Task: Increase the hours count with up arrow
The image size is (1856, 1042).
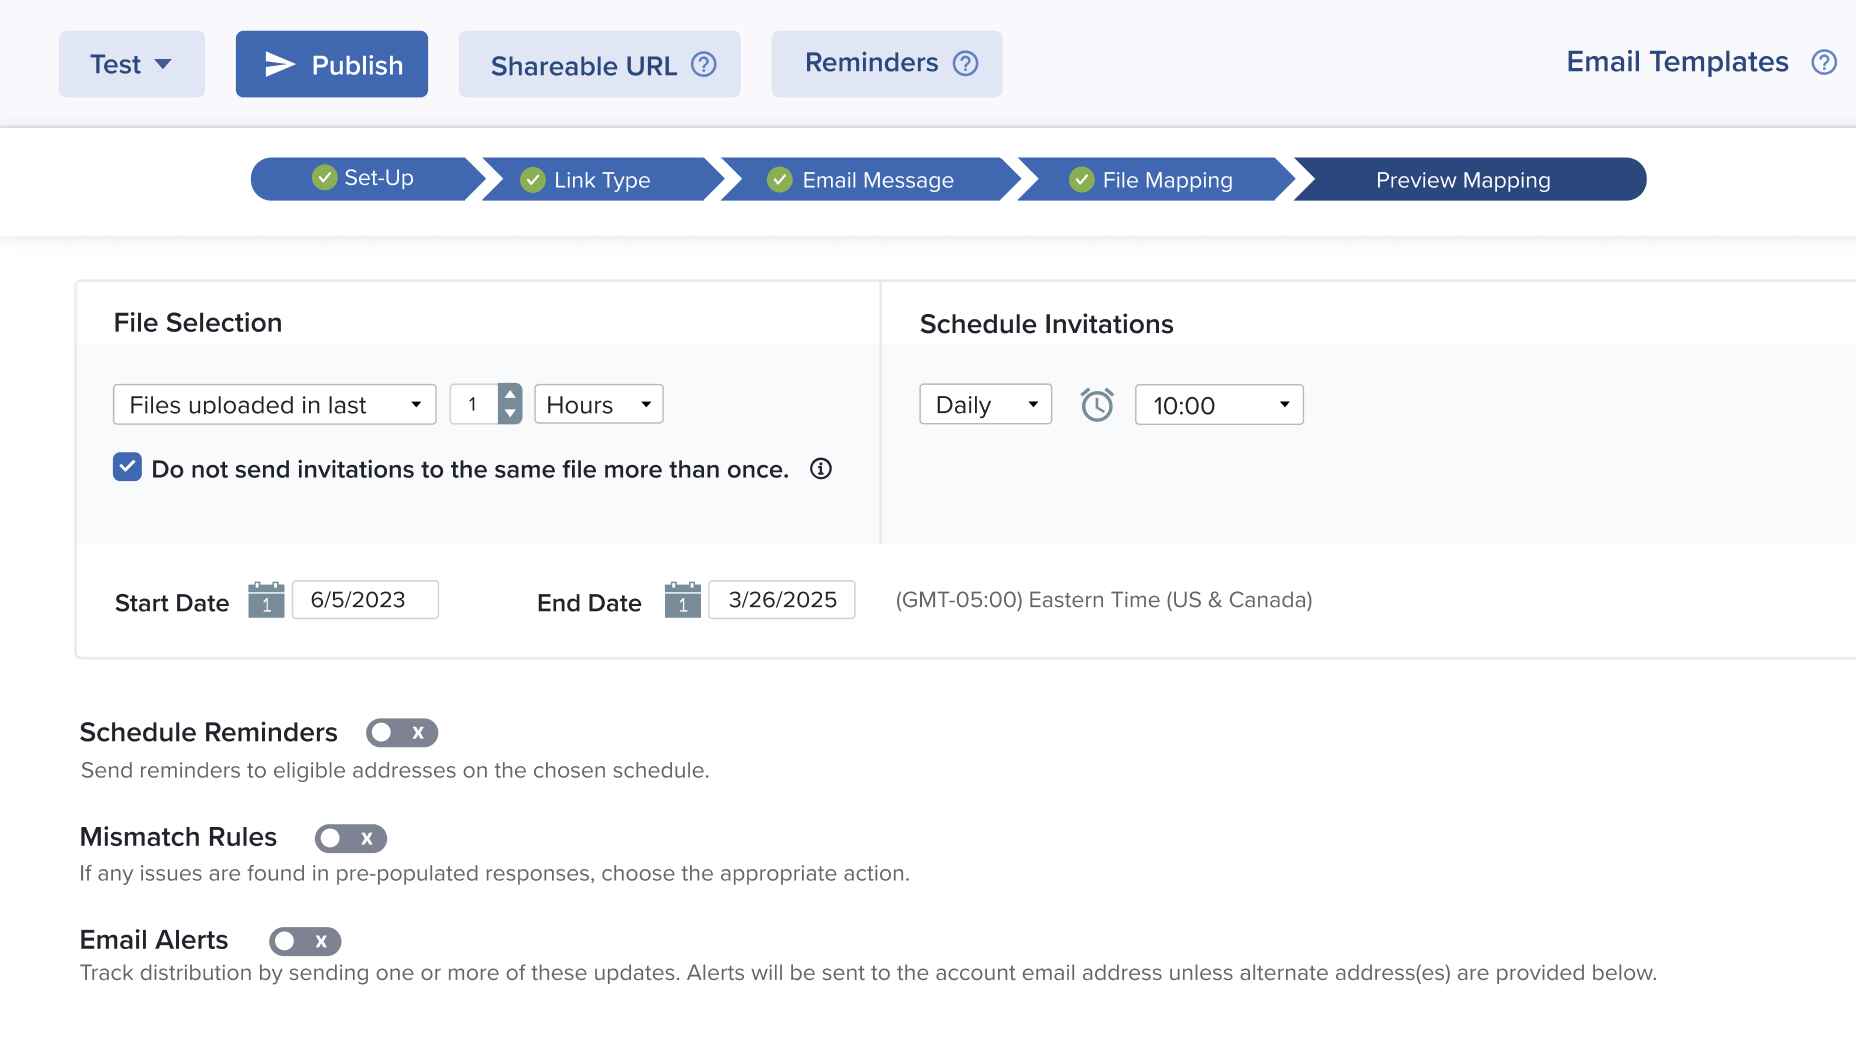Action: [510, 394]
